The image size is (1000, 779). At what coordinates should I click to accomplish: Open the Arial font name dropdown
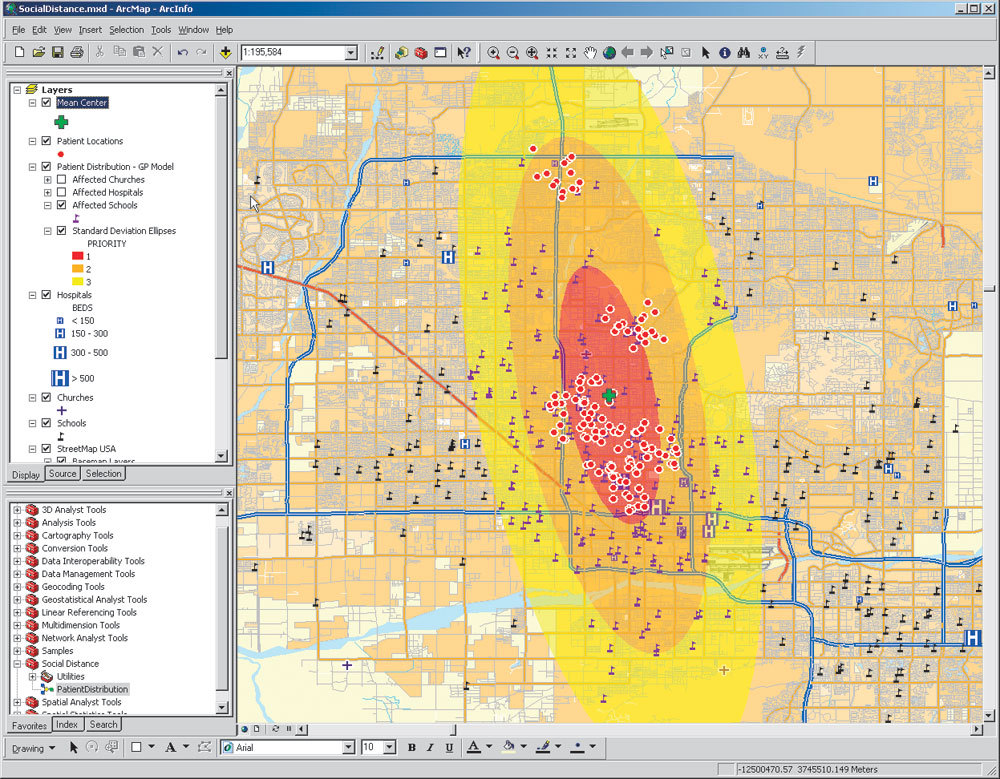tap(349, 747)
